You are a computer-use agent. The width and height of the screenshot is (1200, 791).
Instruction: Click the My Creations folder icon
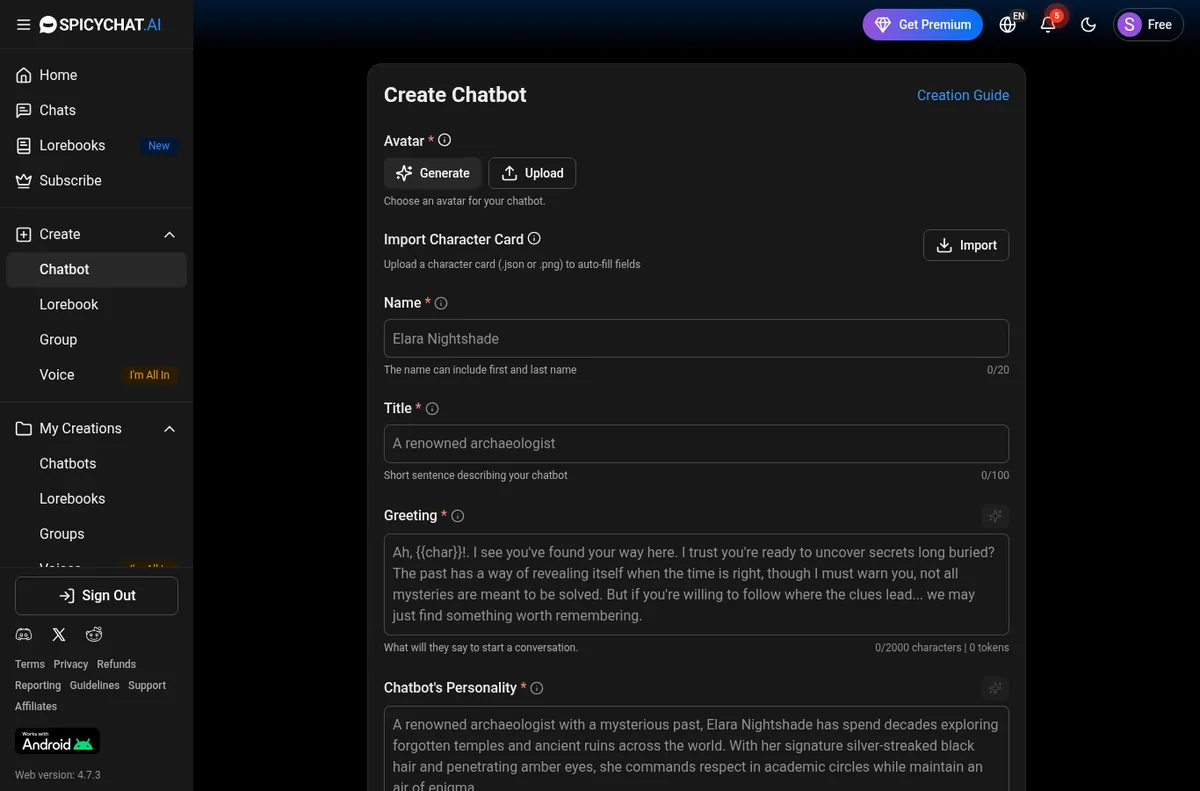tap(24, 428)
